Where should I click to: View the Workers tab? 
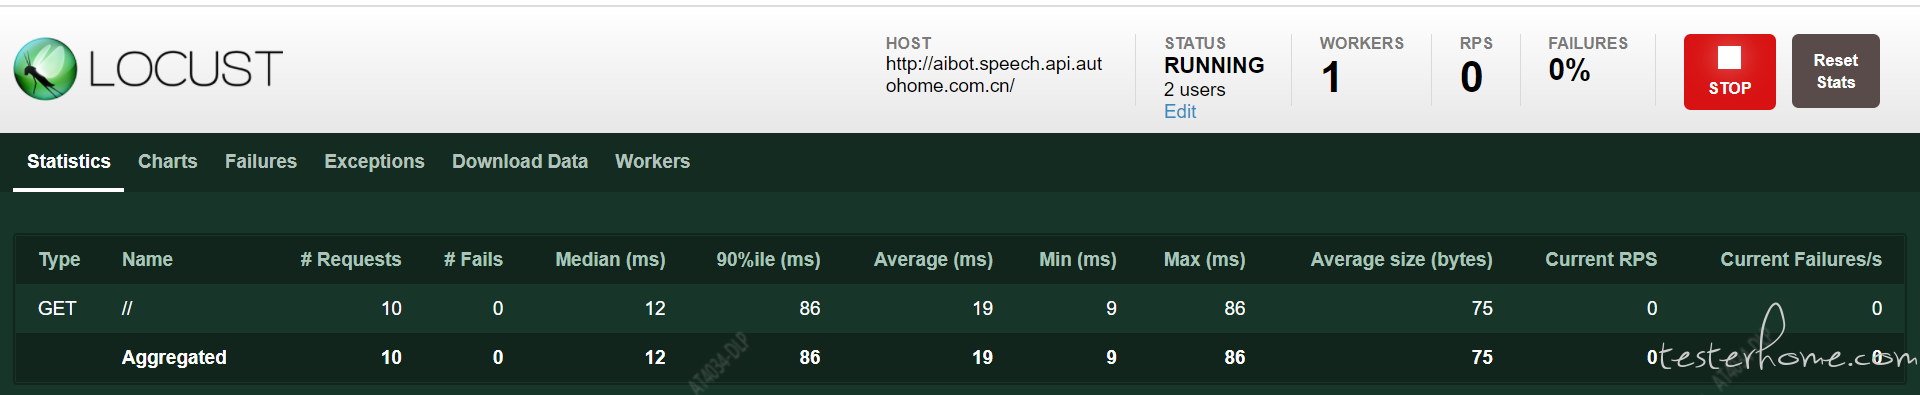[x=652, y=161]
